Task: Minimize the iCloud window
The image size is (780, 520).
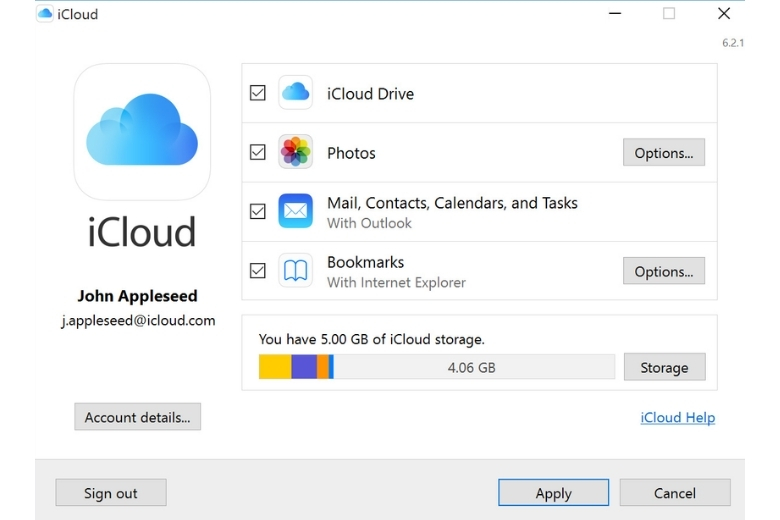Action: pos(615,13)
